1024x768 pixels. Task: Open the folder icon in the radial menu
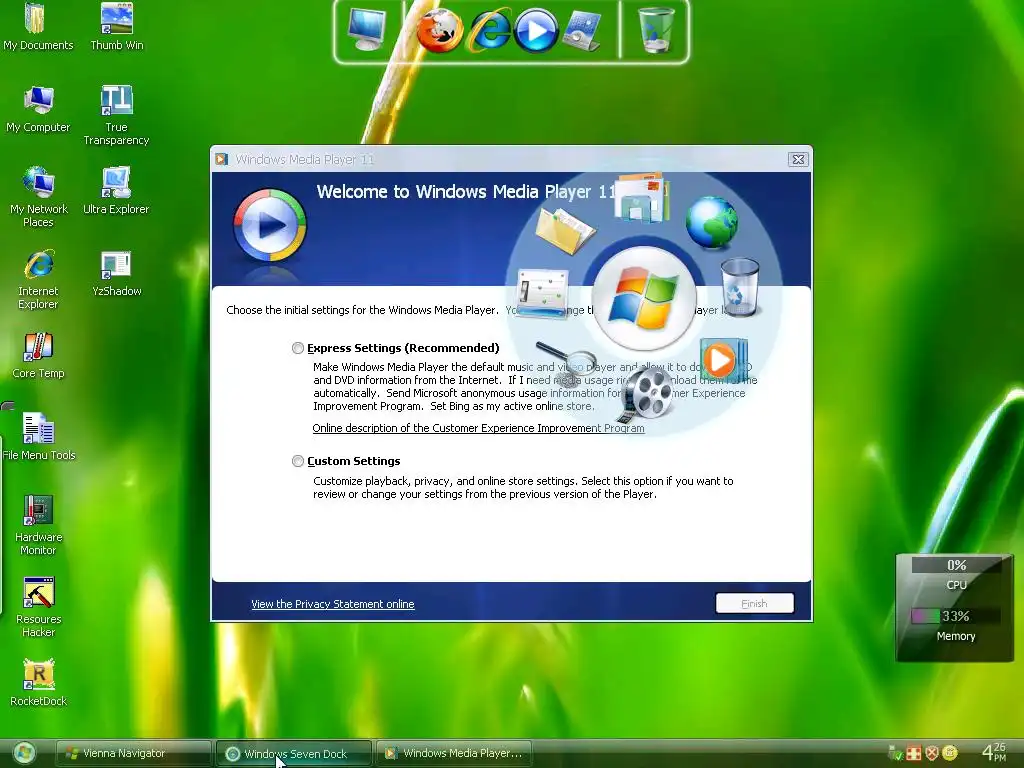565,231
